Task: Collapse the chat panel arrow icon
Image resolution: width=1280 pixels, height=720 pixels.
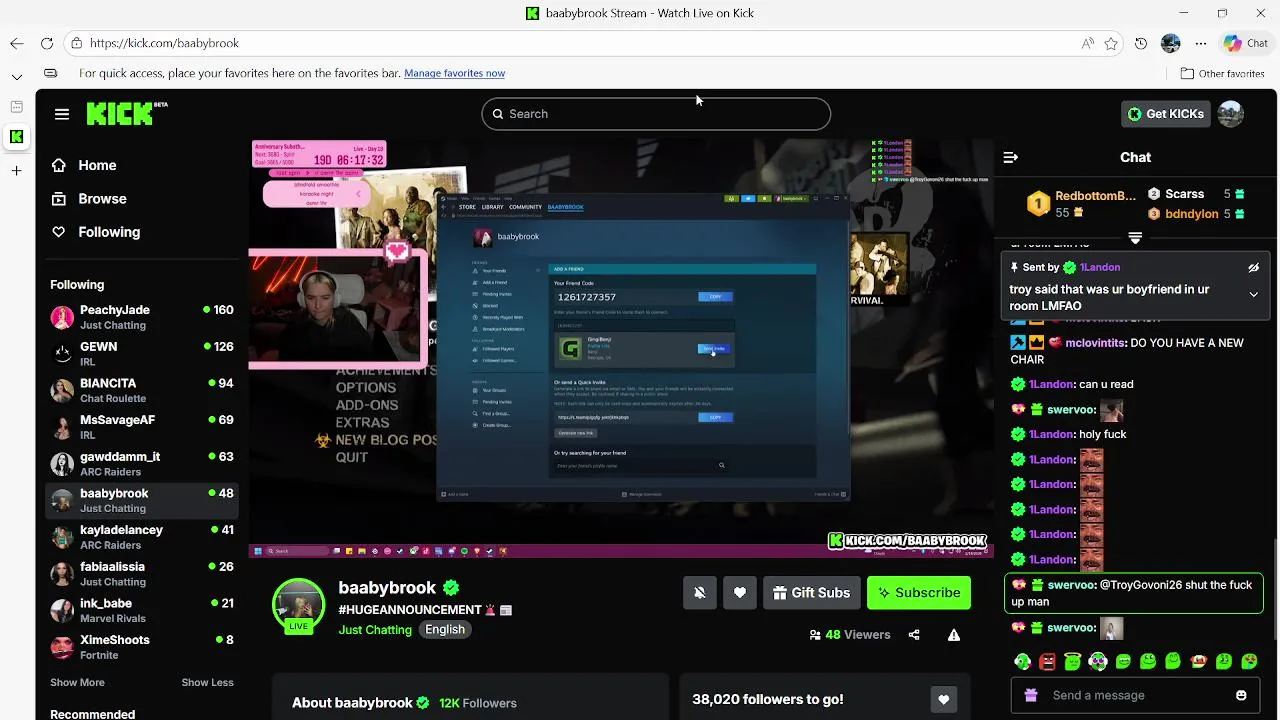Action: pos(1010,157)
